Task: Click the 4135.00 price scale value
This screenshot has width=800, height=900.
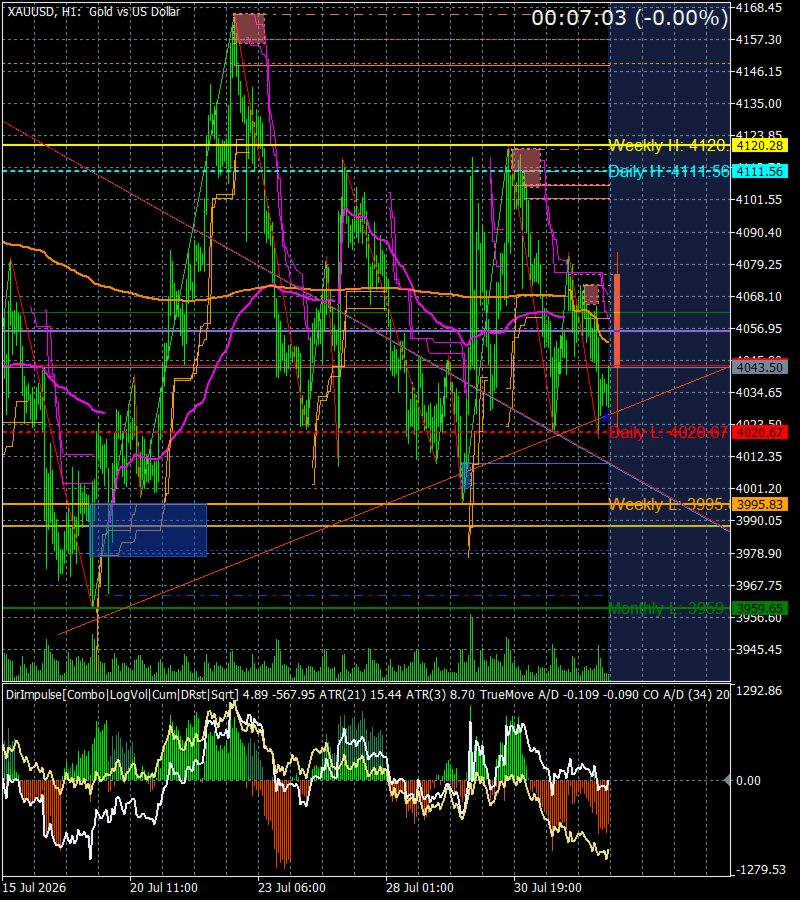Action: click(759, 104)
